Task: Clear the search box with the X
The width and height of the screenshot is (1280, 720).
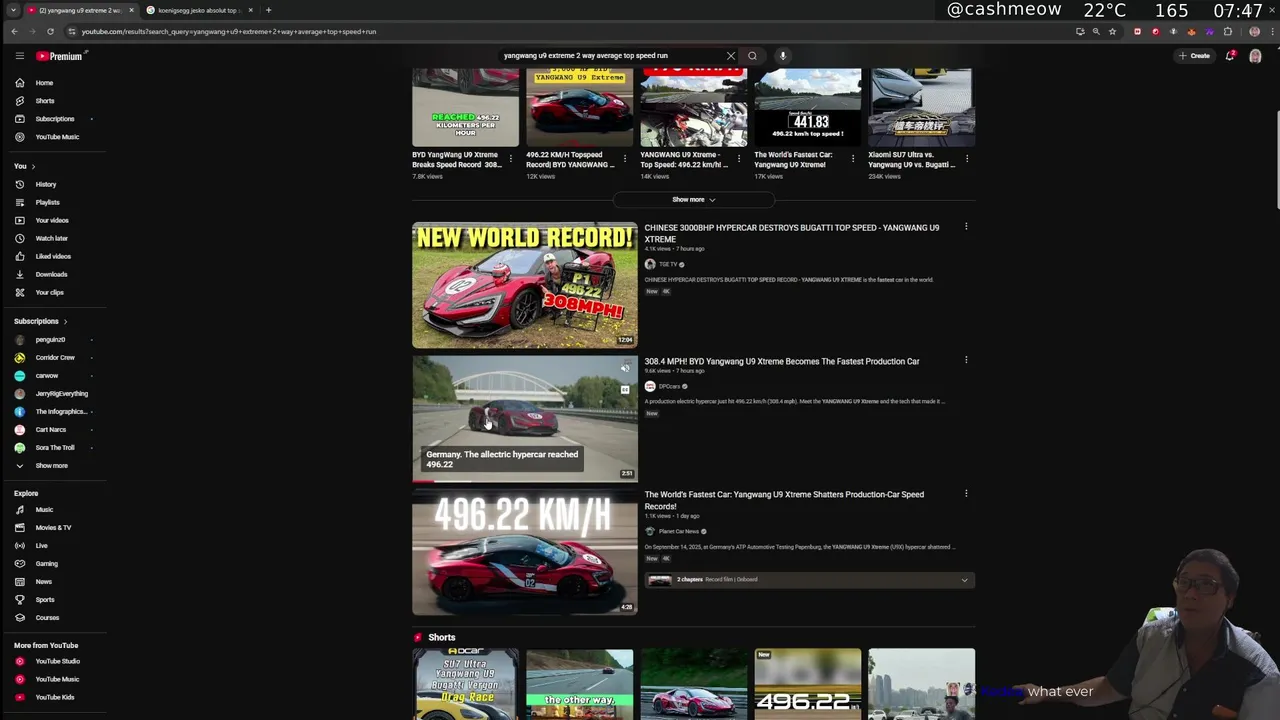Action: click(x=731, y=56)
